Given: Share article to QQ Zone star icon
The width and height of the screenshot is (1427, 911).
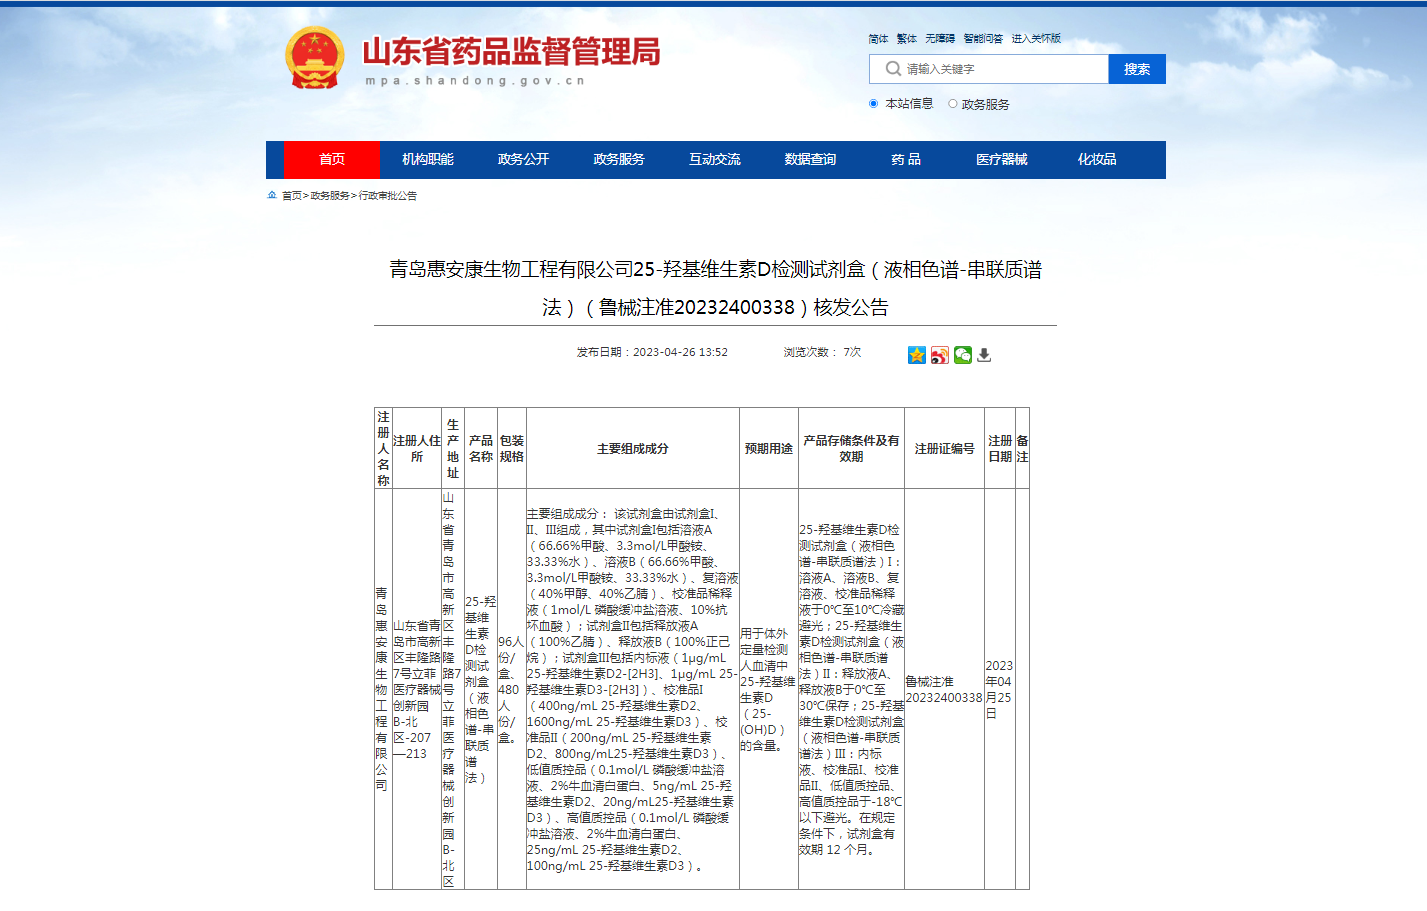Looking at the screenshot, I should click(x=916, y=355).
